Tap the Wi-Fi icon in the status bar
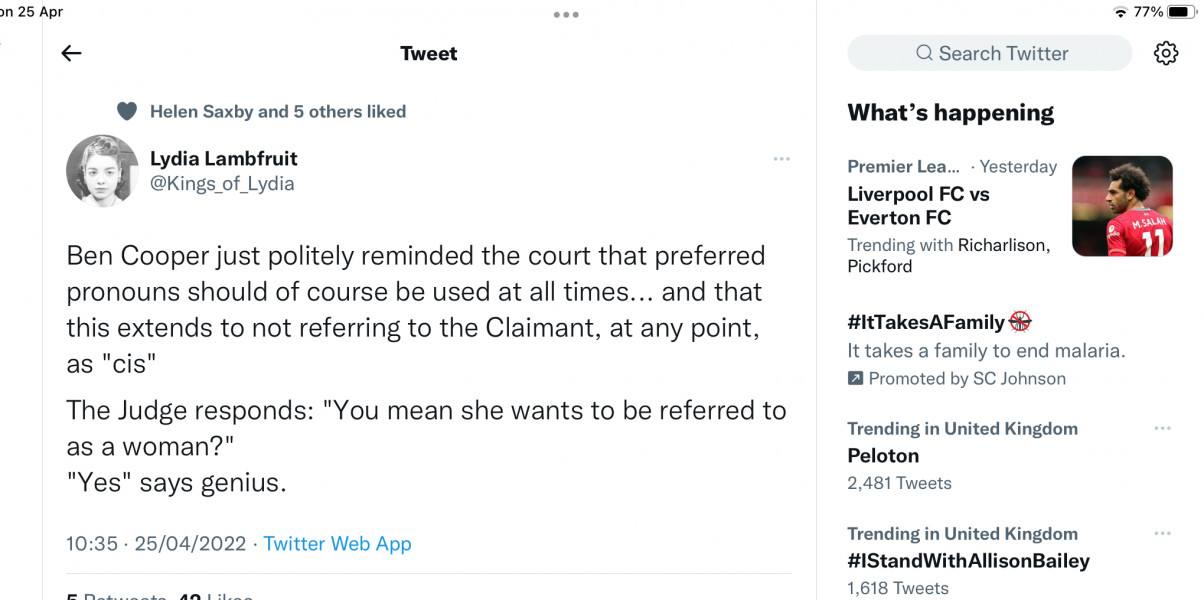Image resolution: width=1204 pixels, height=600 pixels. 1123,12
